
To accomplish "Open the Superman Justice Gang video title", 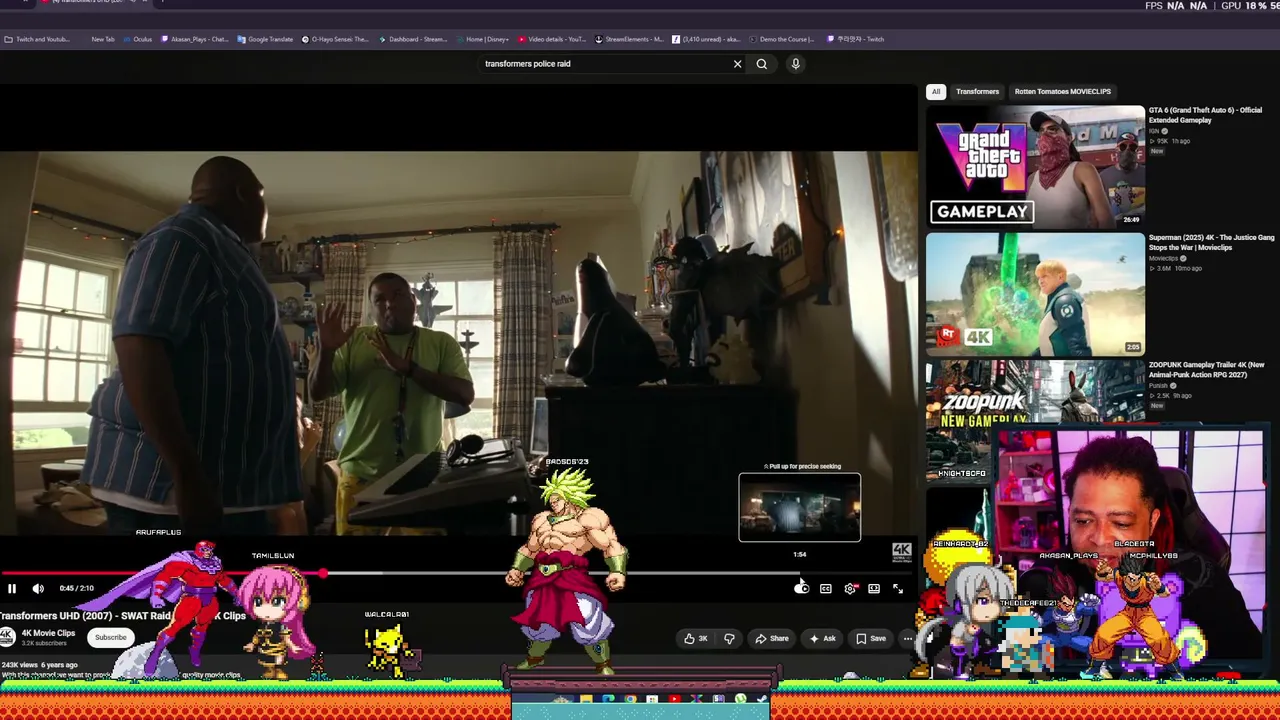I will (x=1212, y=242).
